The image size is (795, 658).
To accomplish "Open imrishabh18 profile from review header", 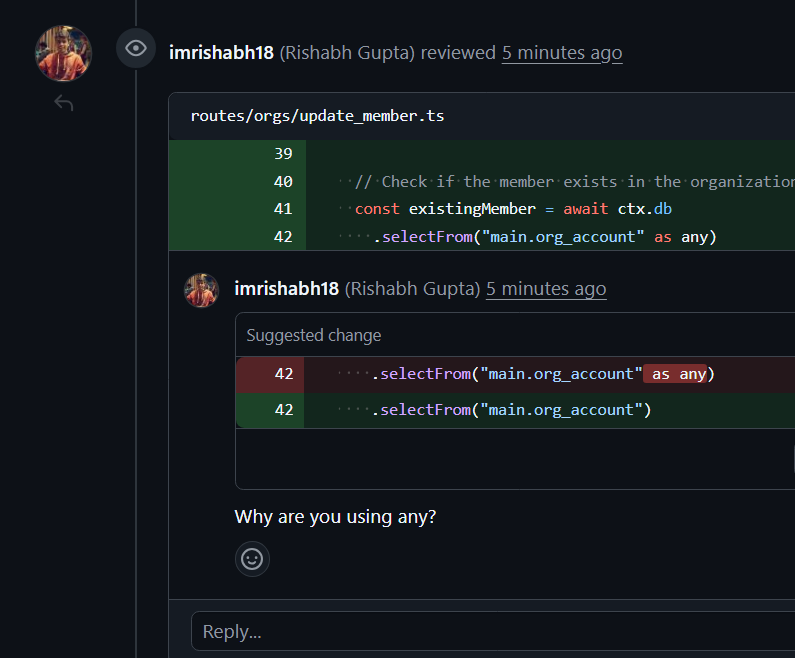I will click(222, 53).
